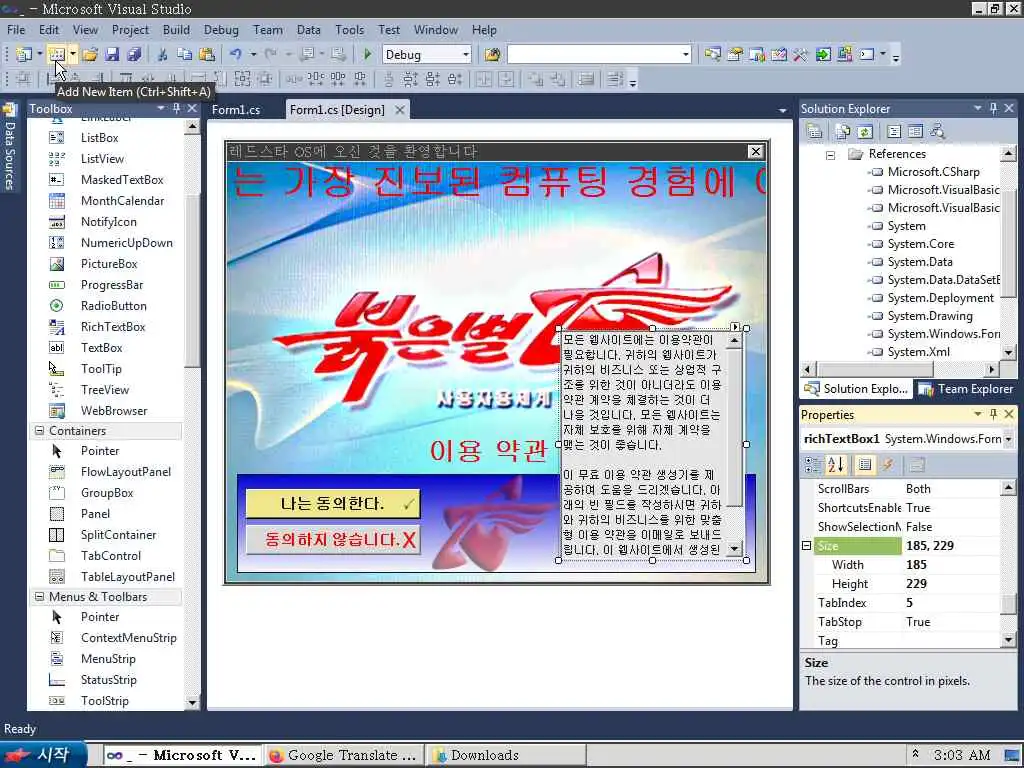Click the '동의하지 않습니다.X' button on the form
This screenshot has height=768, width=1024.
333,540
